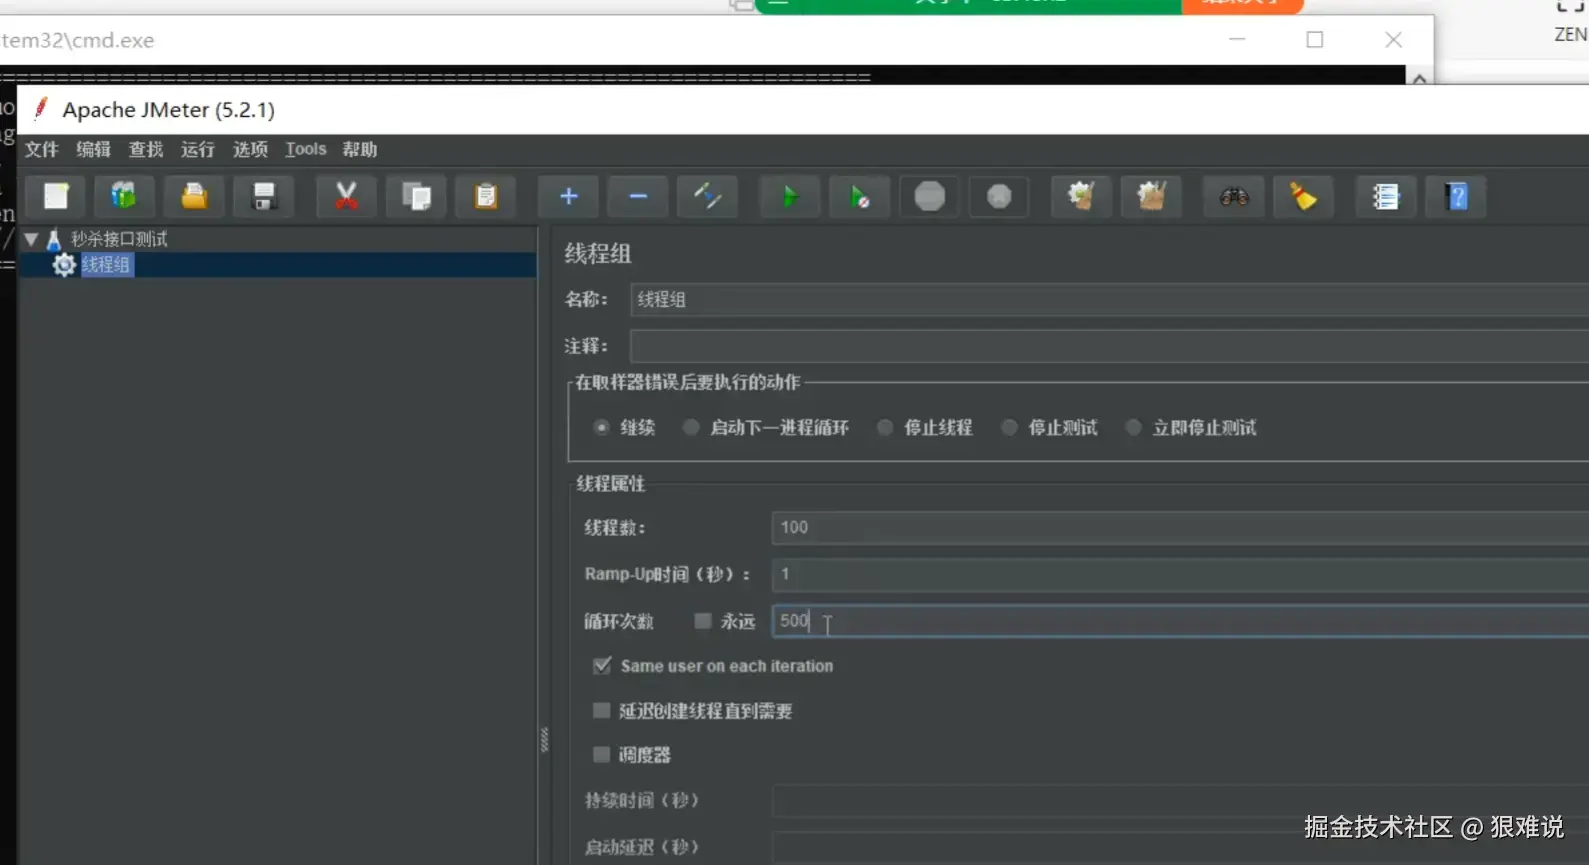1589x865 pixels.
Task: Click the Cut scissors icon
Action: (346, 196)
